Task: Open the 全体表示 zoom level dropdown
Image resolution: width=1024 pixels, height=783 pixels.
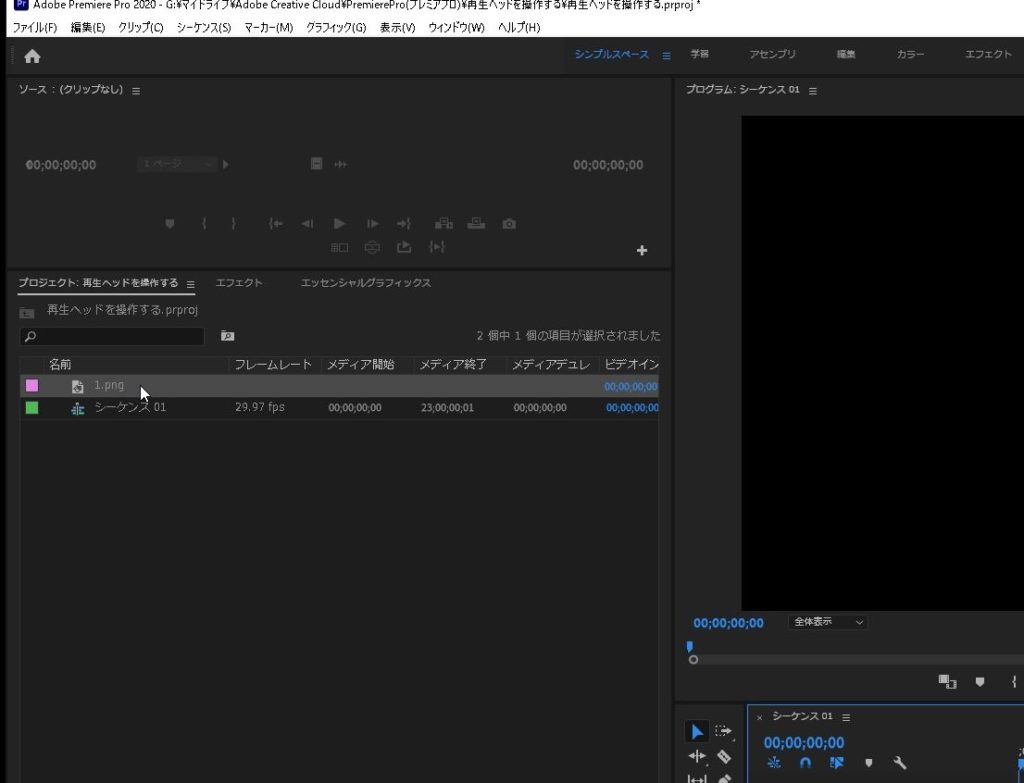Action: pos(827,622)
